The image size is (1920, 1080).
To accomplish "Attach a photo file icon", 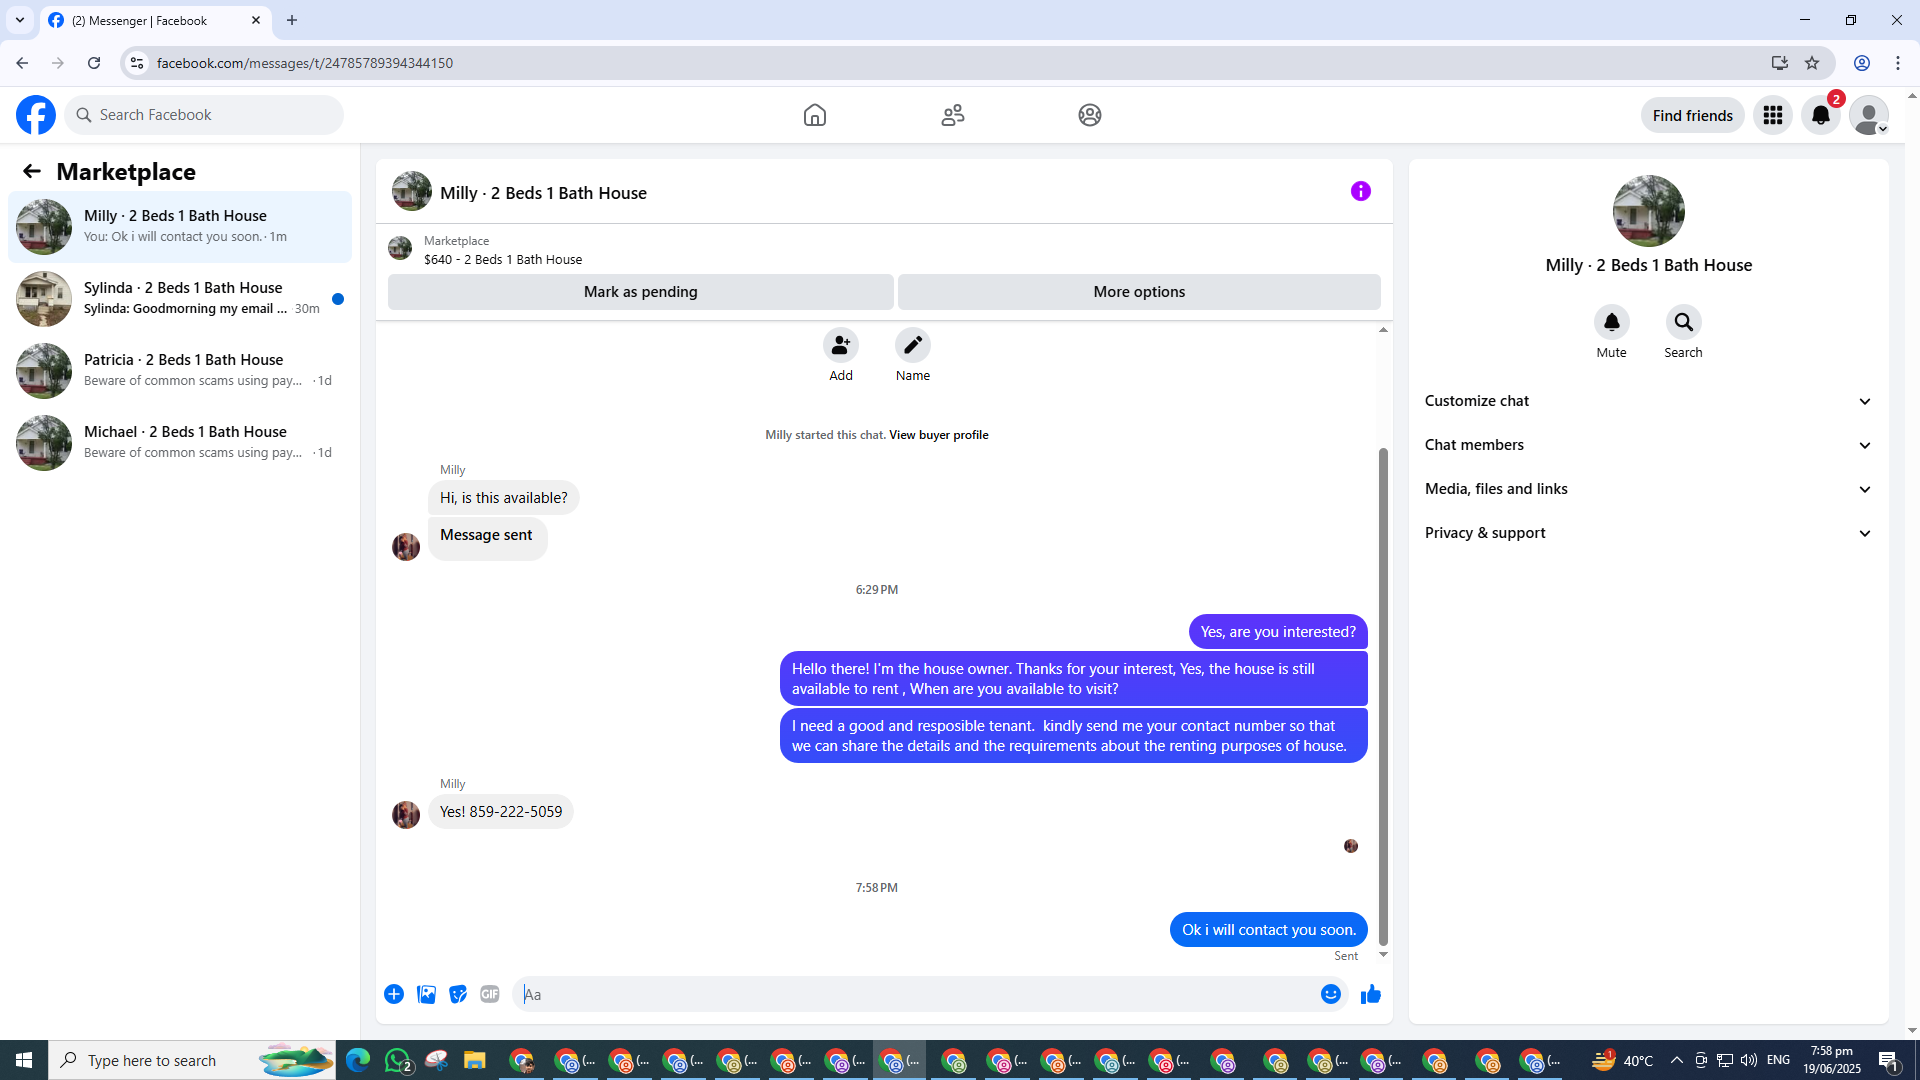I will (426, 994).
